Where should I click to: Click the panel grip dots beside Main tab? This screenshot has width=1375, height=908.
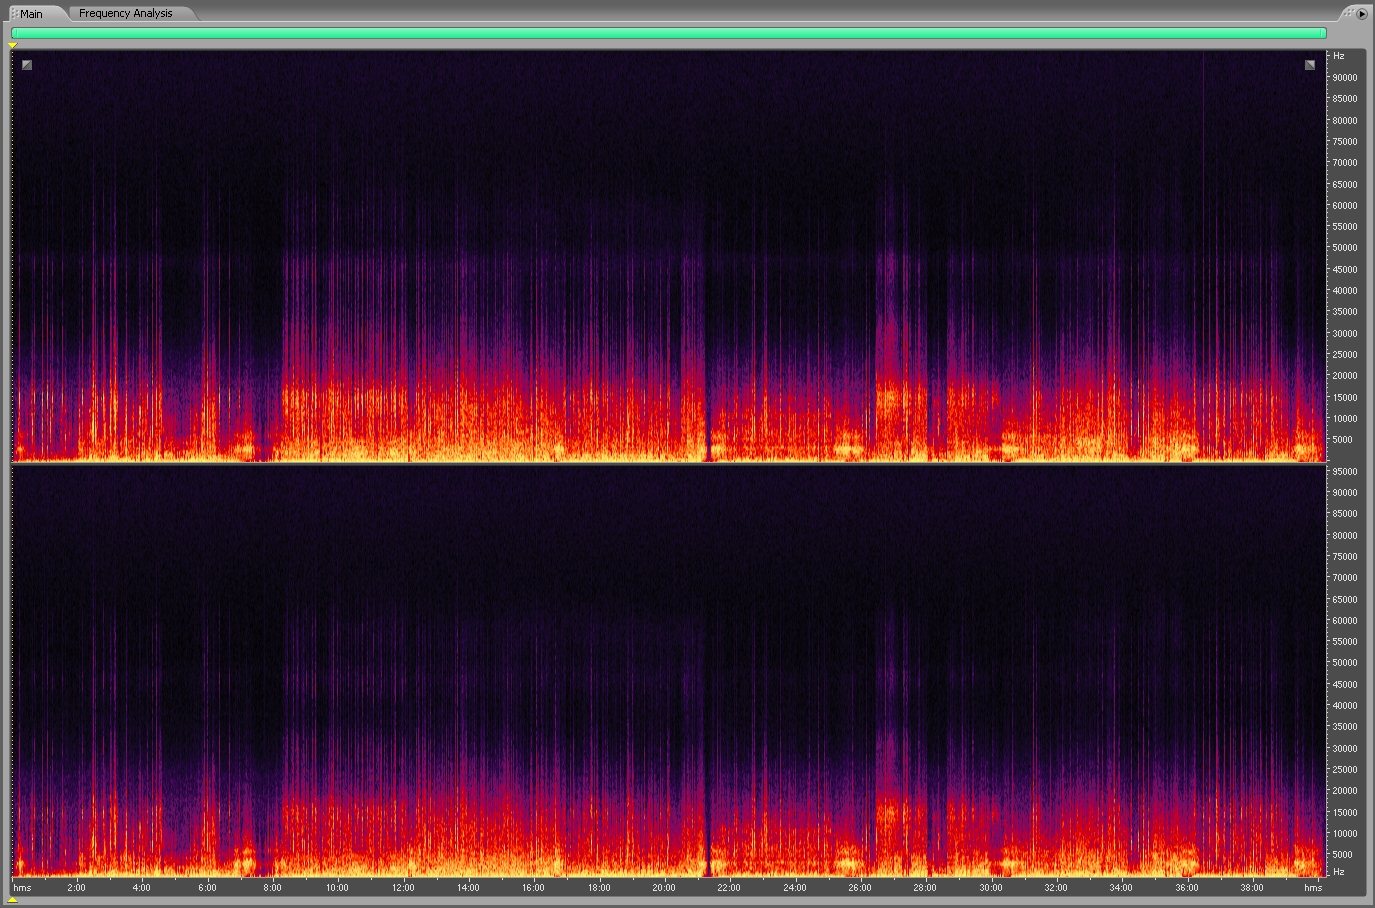pyautogui.click(x=14, y=13)
